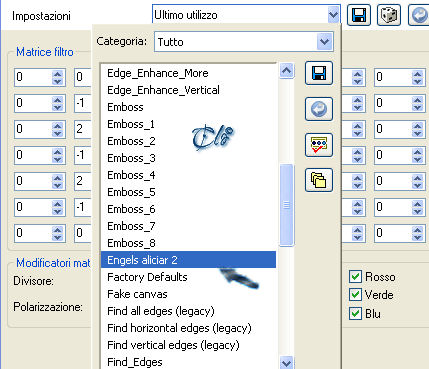This screenshot has width=429, height=369.
Task: Click the scroll down arrow of the preset list
Action: [287, 362]
